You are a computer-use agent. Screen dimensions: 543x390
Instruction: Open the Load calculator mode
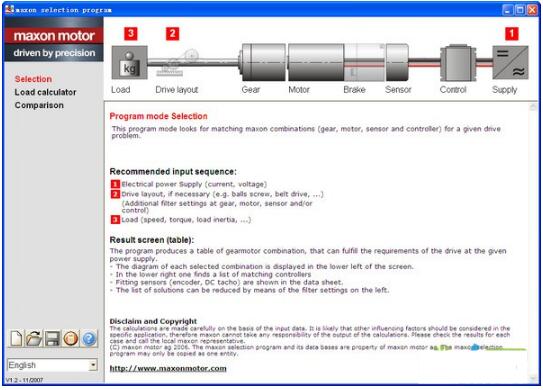pos(45,92)
